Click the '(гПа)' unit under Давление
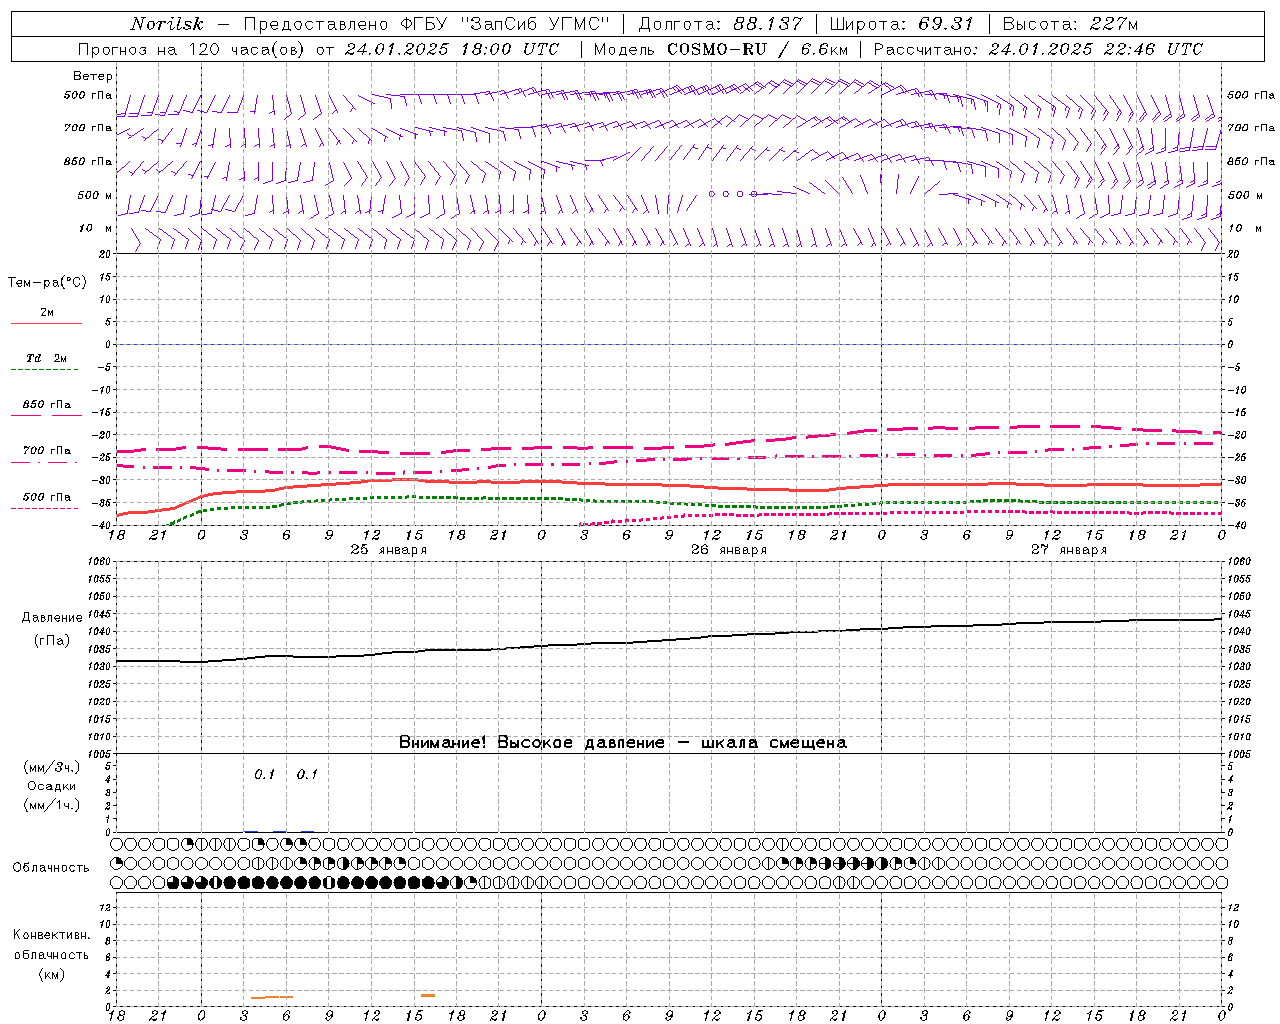The height and width of the screenshot is (1024, 1280). [x=52, y=641]
